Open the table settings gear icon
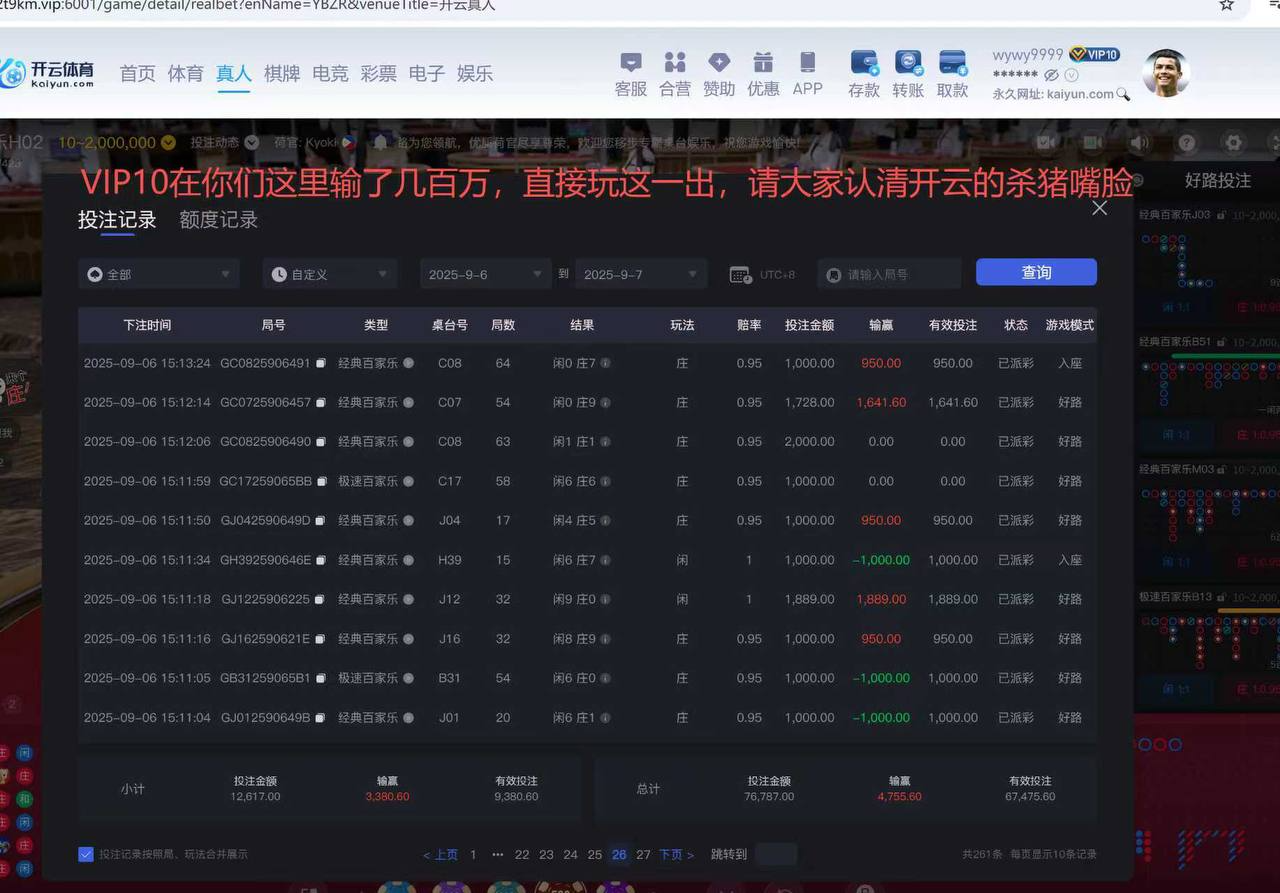The height and width of the screenshot is (893, 1280). pos(1234,142)
